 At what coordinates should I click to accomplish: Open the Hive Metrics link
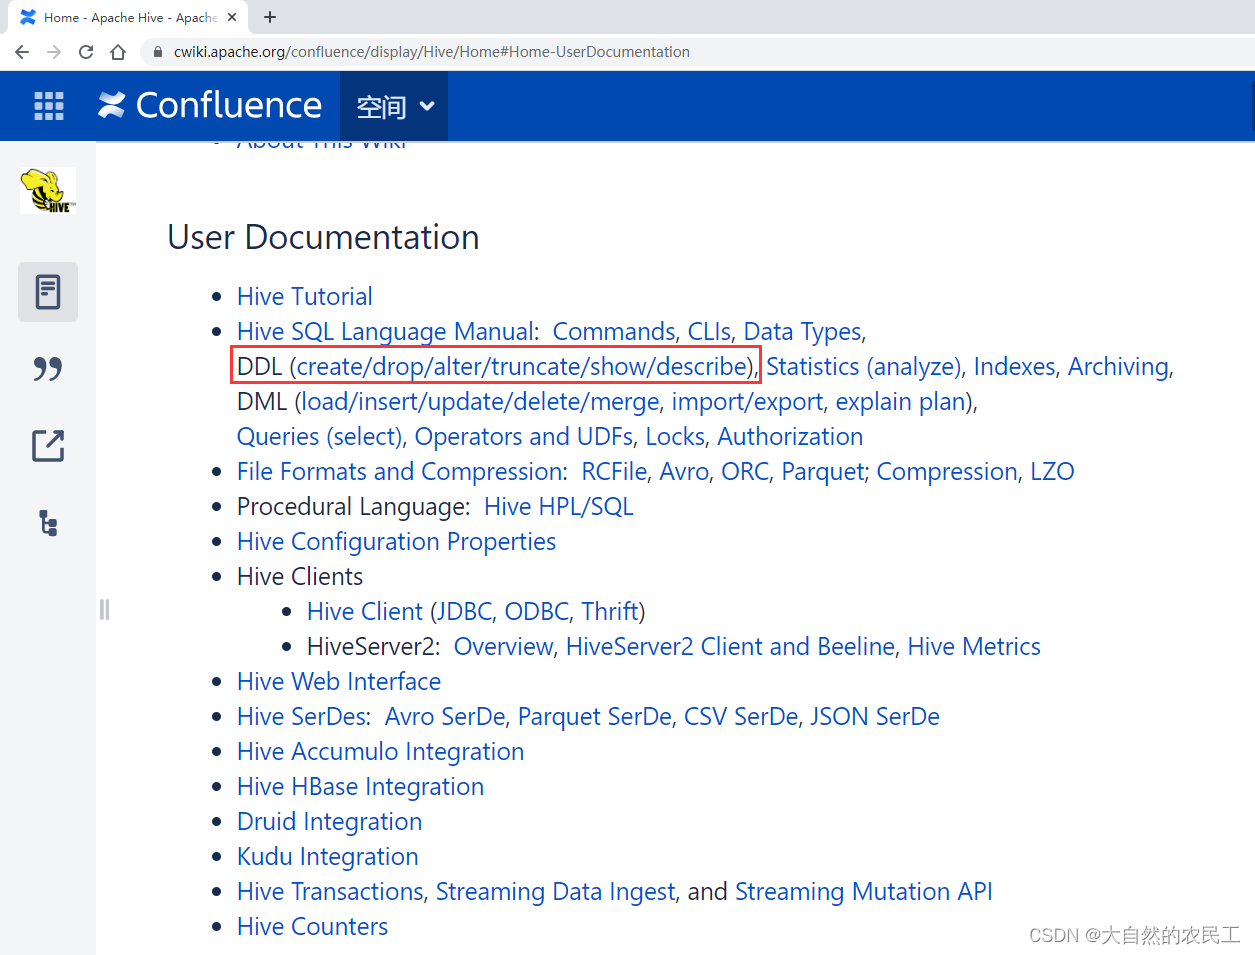click(x=974, y=647)
